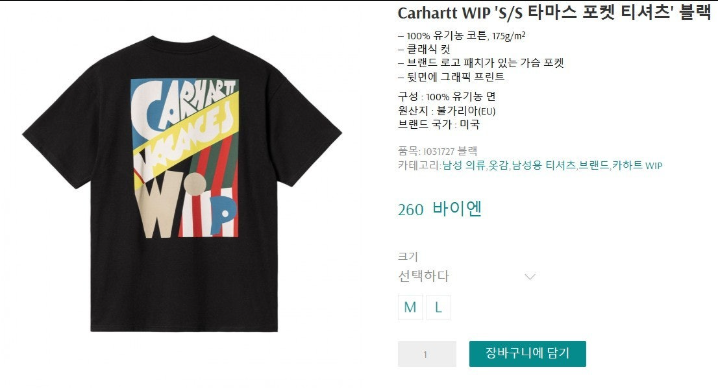Open the 선택하다 size dropdown
718x388 pixels.
coord(467,276)
